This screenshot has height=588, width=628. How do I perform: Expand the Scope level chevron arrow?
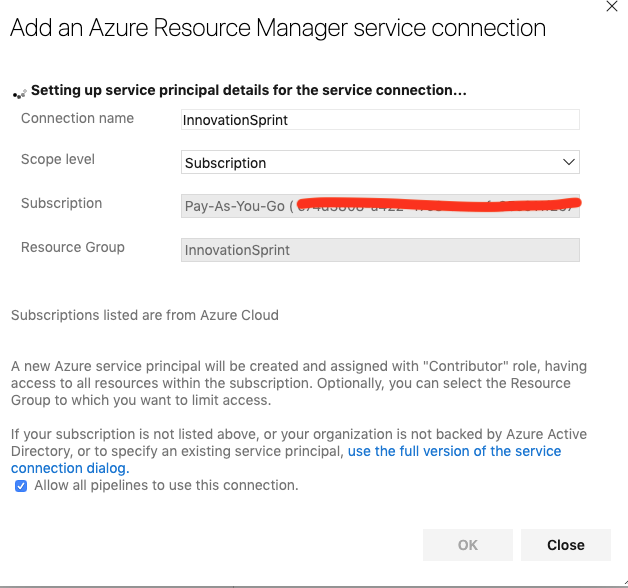click(x=569, y=162)
